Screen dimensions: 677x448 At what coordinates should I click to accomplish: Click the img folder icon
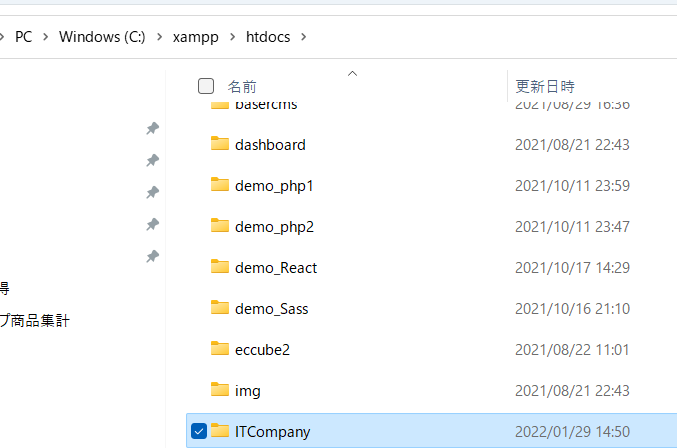(220, 389)
